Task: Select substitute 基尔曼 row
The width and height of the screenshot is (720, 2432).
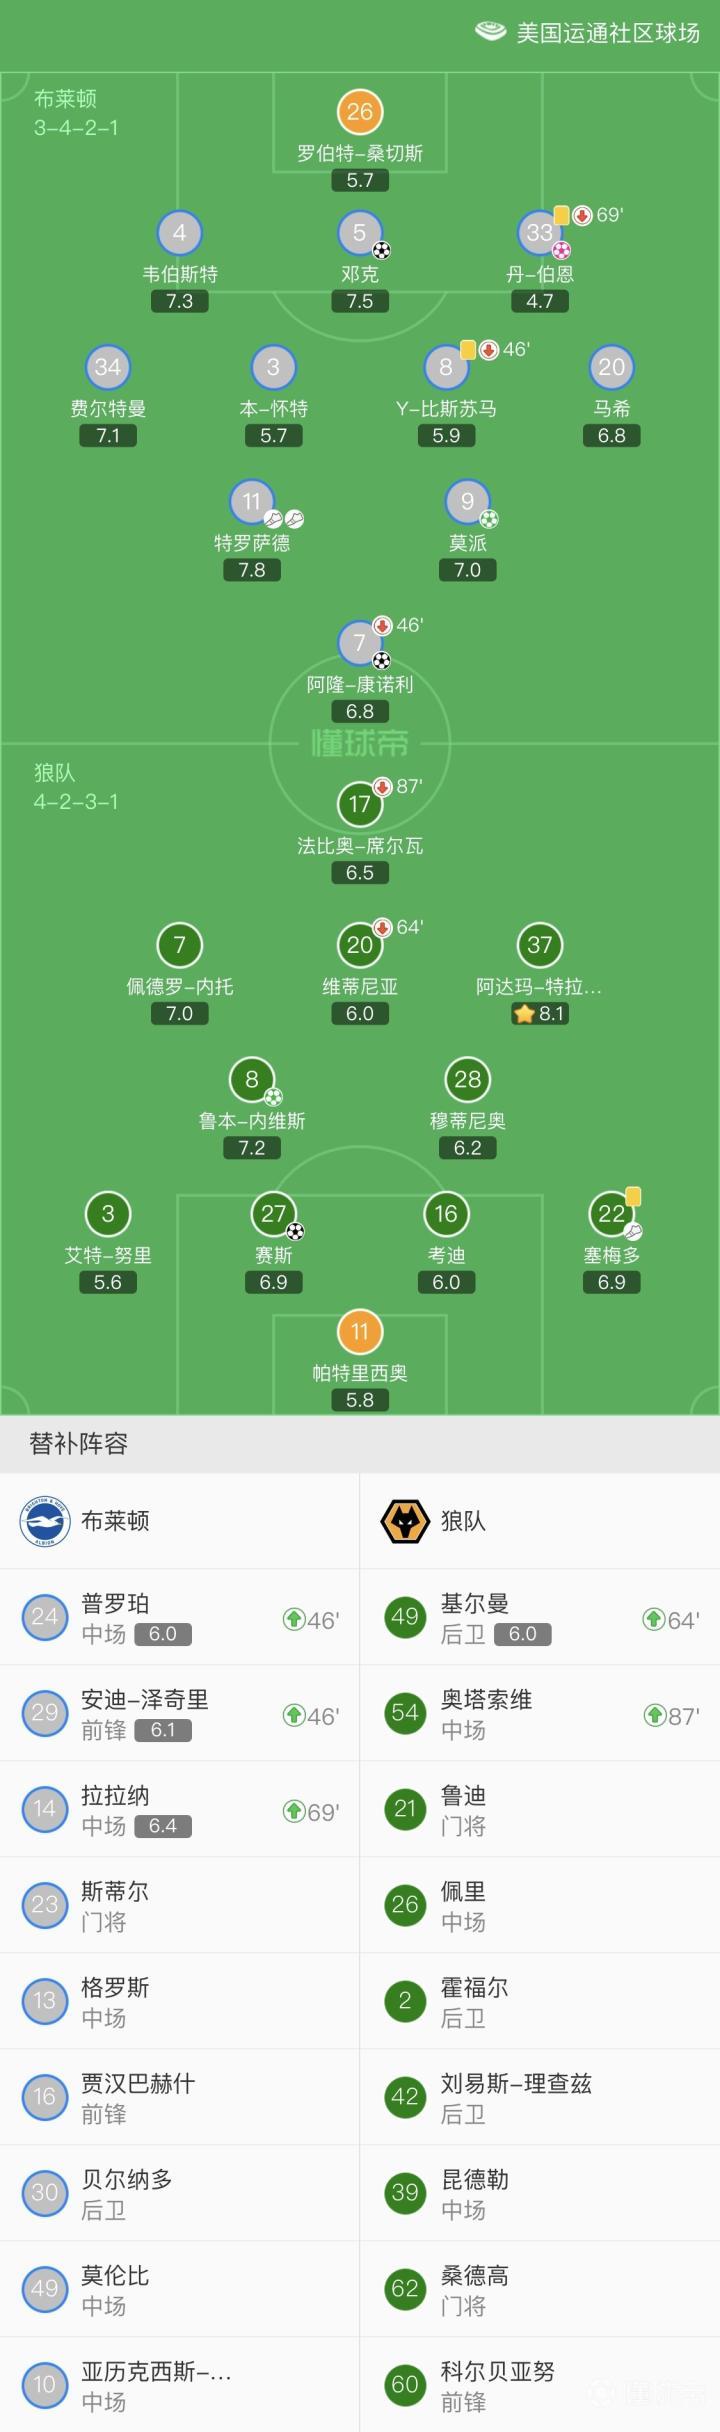Action: [540, 1617]
